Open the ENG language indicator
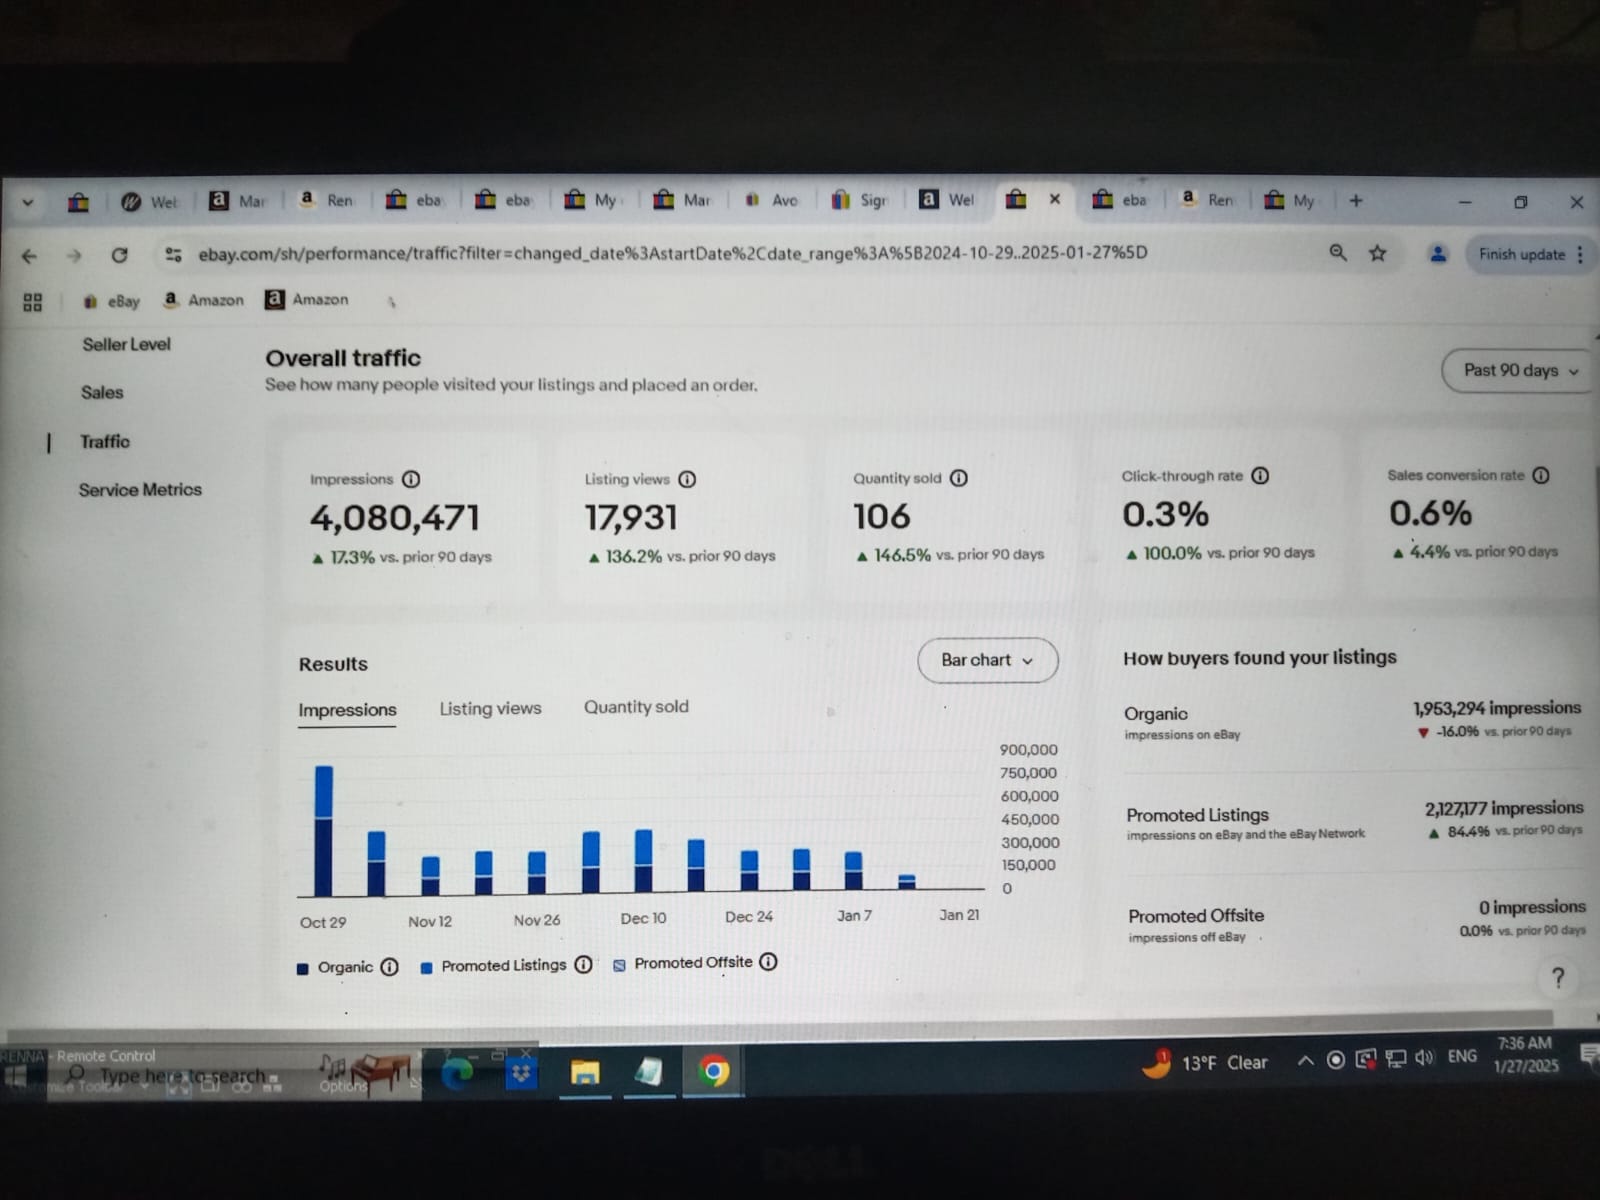 pyautogui.click(x=1462, y=1056)
